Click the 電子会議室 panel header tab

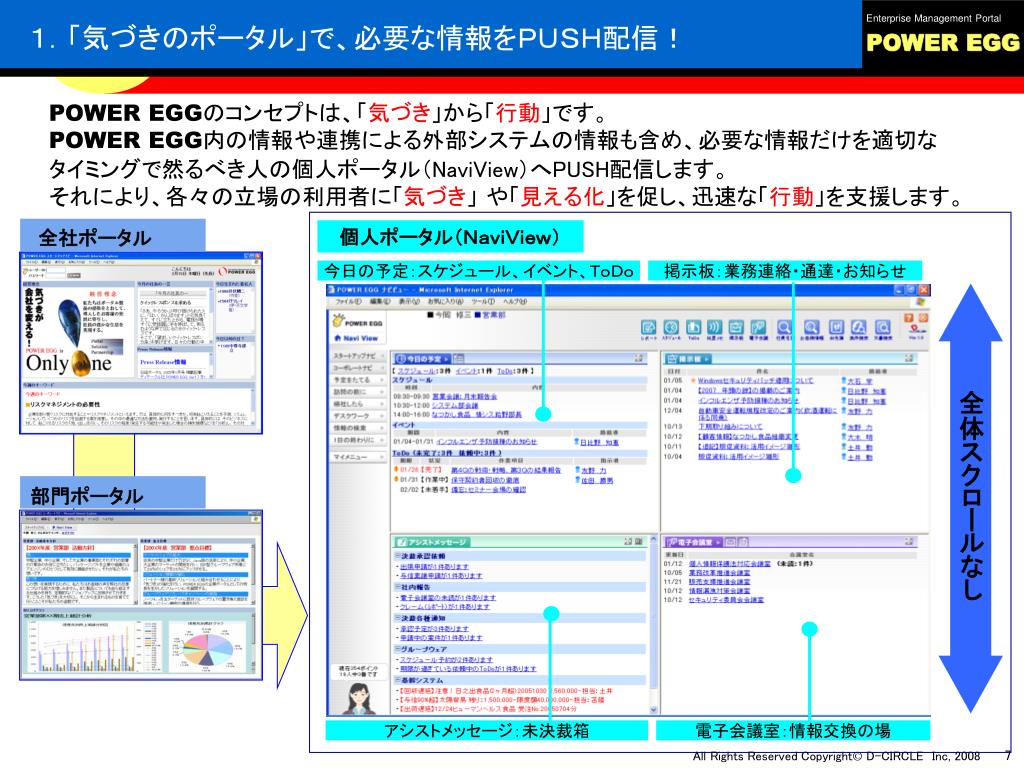(692, 542)
